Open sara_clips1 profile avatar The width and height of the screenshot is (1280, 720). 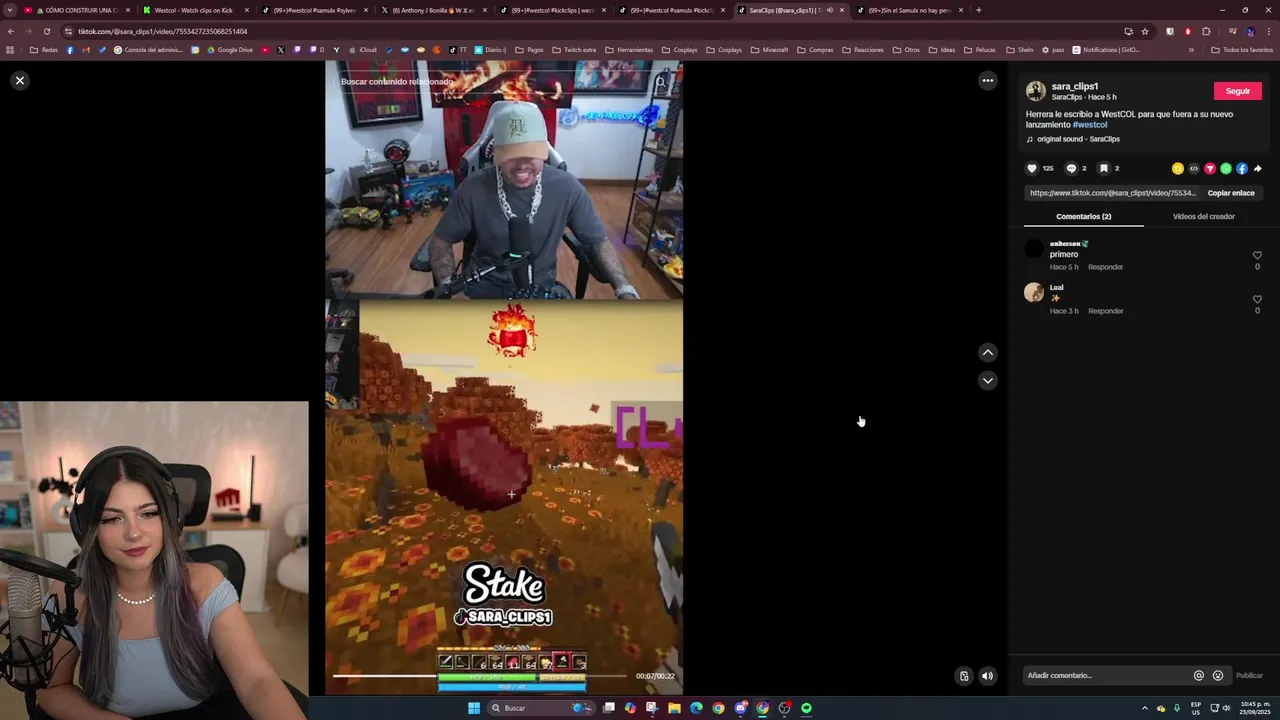click(x=1035, y=91)
